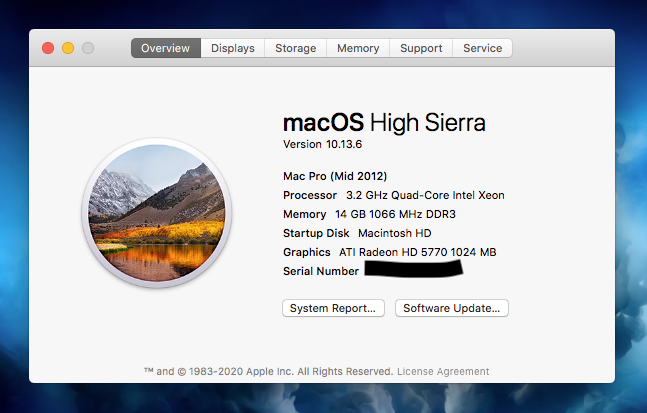
Task: Click the macOS High Sierra landscape icon
Action: click(157, 213)
